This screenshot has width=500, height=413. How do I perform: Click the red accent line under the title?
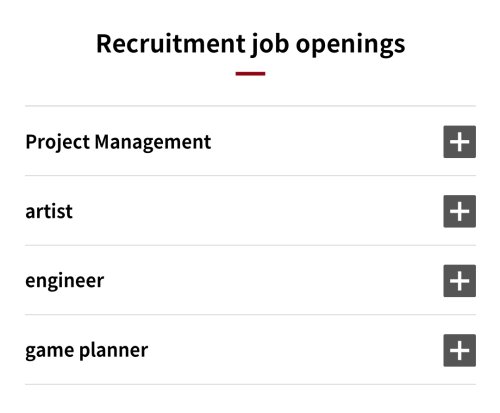pyautogui.click(x=250, y=74)
